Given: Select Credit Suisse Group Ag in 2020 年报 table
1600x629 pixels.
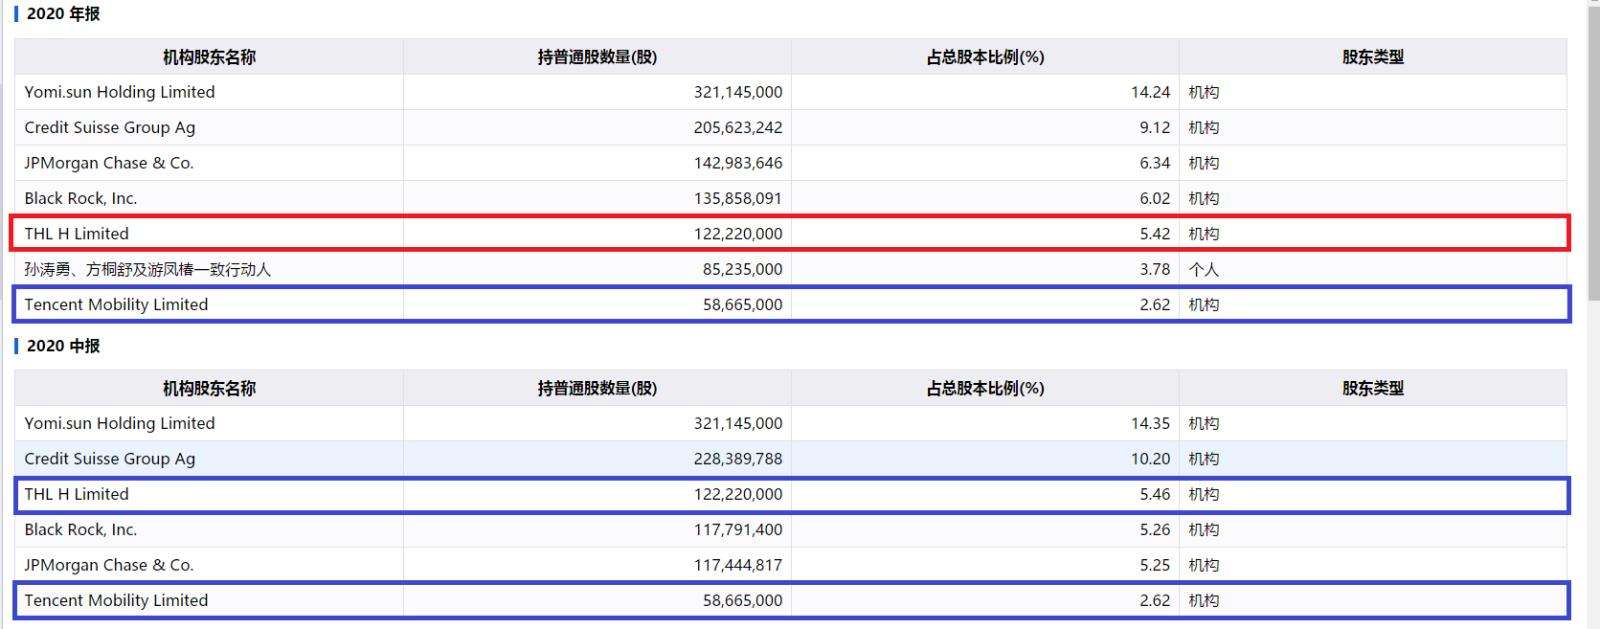Looking at the screenshot, I should (110, 128).
